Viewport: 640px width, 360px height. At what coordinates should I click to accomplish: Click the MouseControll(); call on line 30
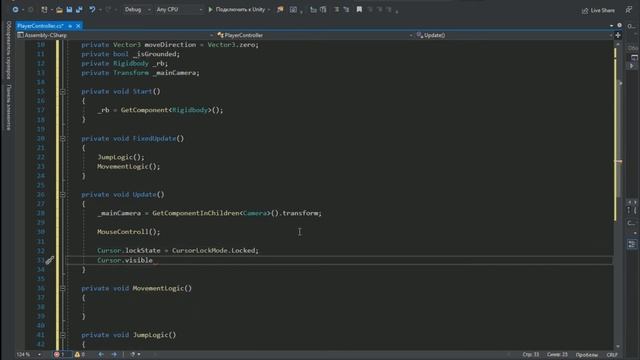coord(129,232)
